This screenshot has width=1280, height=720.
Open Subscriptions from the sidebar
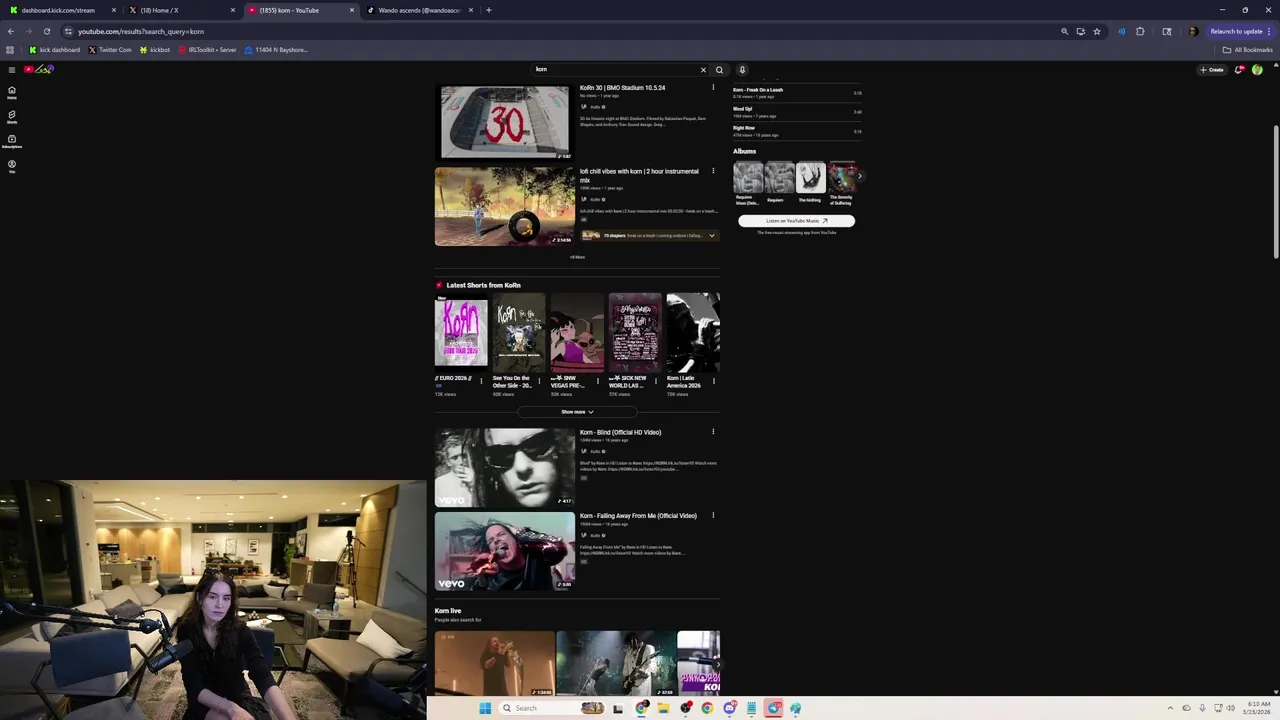12,141
